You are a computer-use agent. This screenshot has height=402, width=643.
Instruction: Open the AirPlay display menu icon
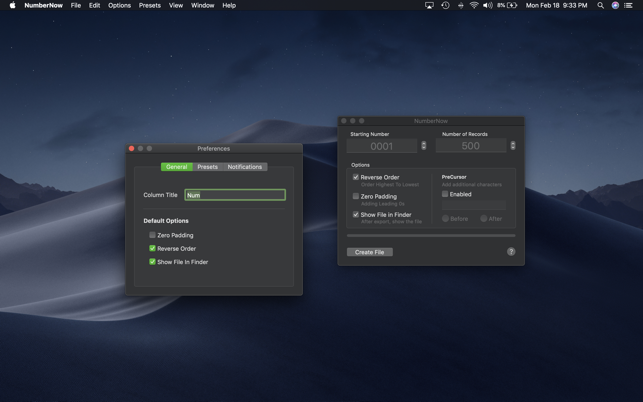[x=429, y=5]
